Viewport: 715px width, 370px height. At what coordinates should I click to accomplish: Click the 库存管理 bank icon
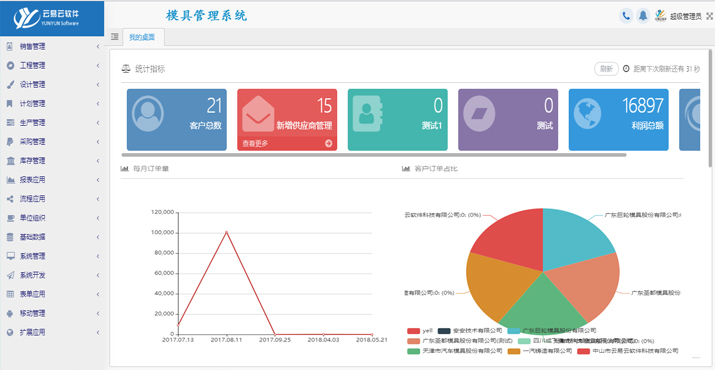[10, 161]
